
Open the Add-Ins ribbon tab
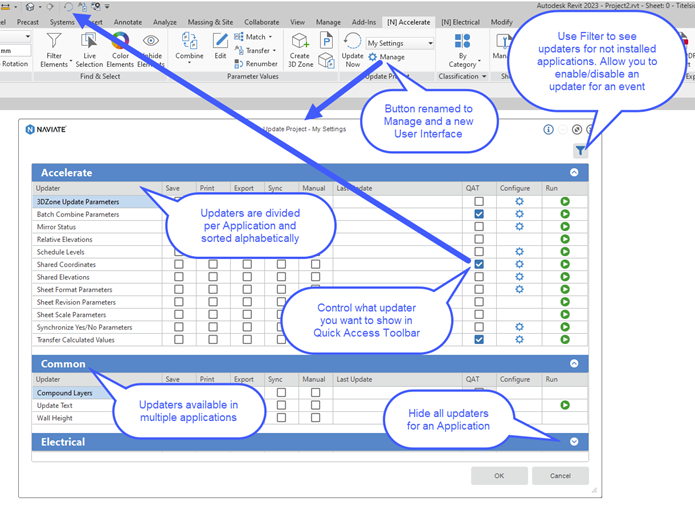pos(364,22)
